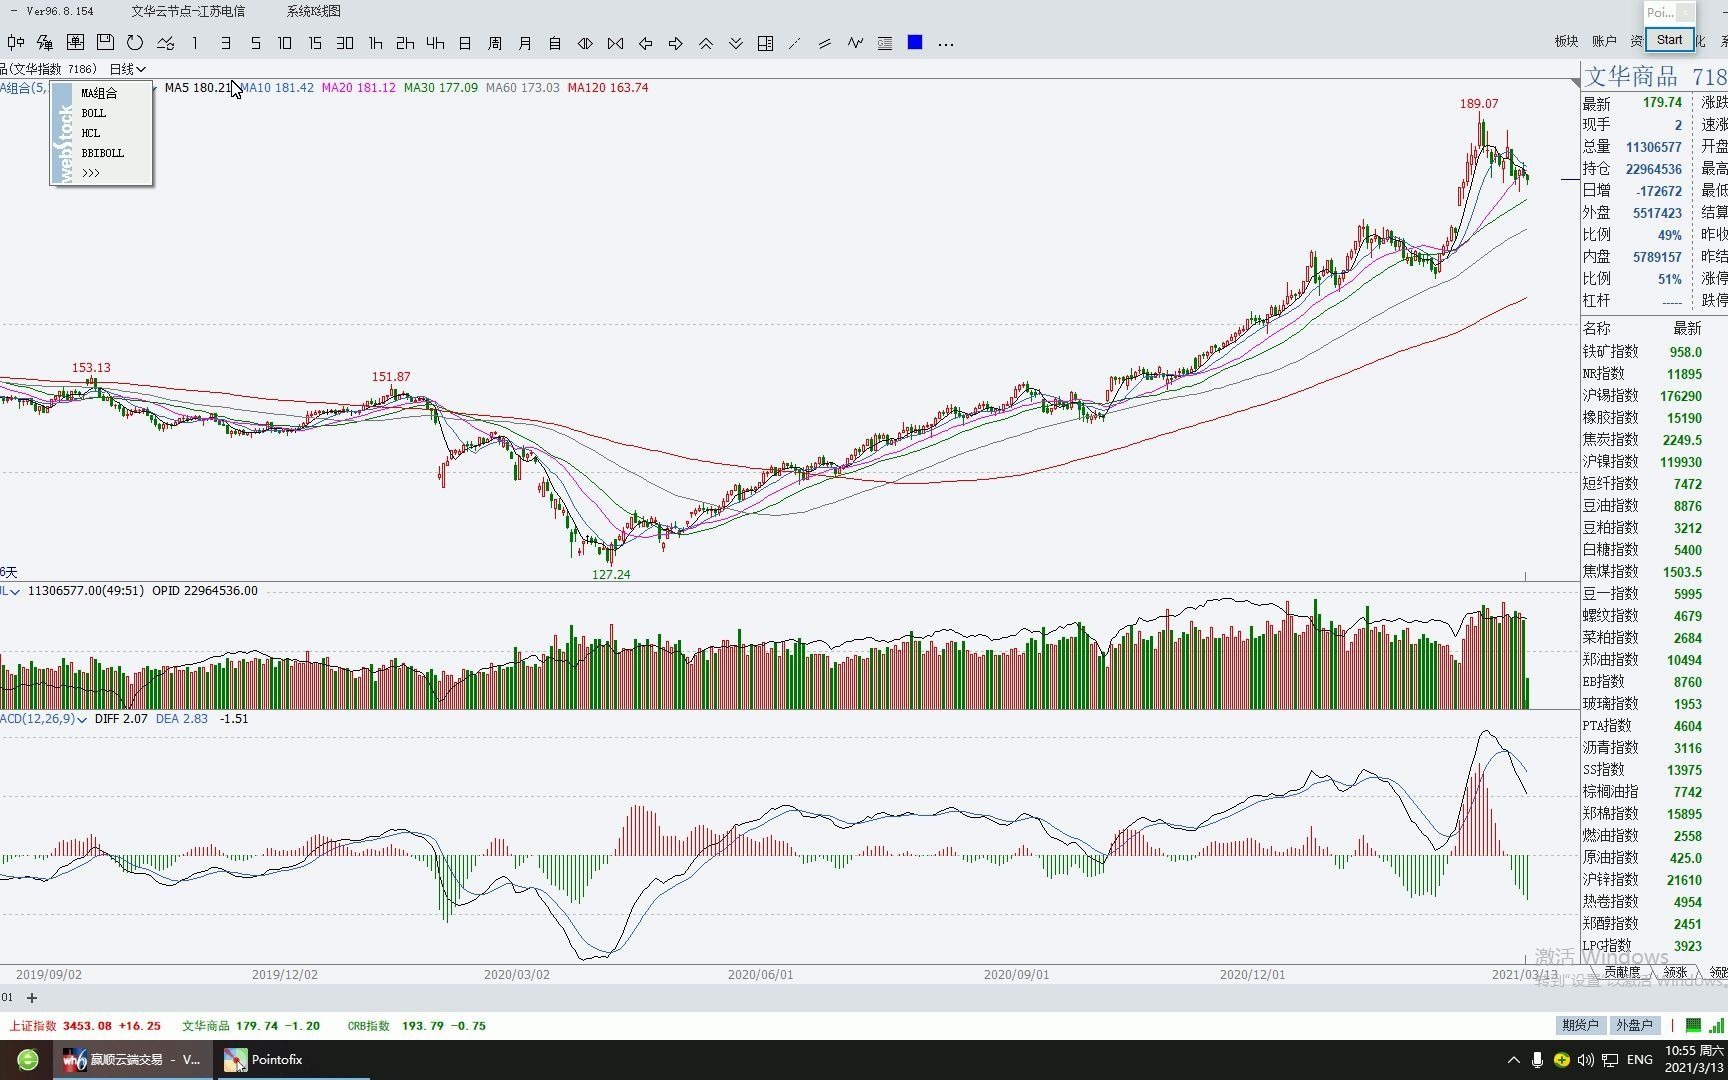The image size is (1728, 1080).
Task: Switch to 3-minute period
Action: click(225, 43)
